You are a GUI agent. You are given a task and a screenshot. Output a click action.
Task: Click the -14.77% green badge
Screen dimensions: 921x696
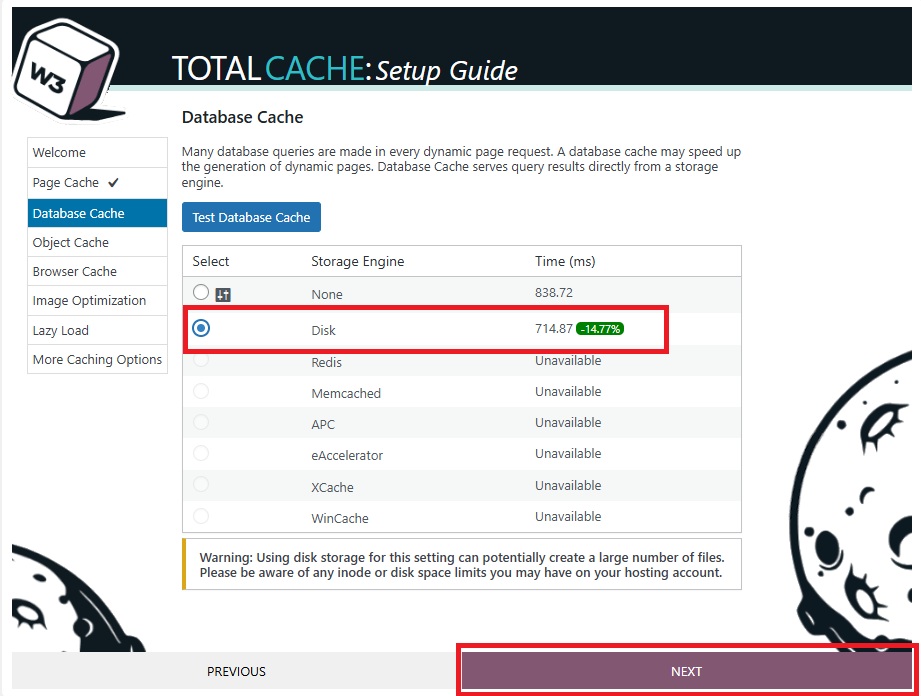[x=600, y=329]
